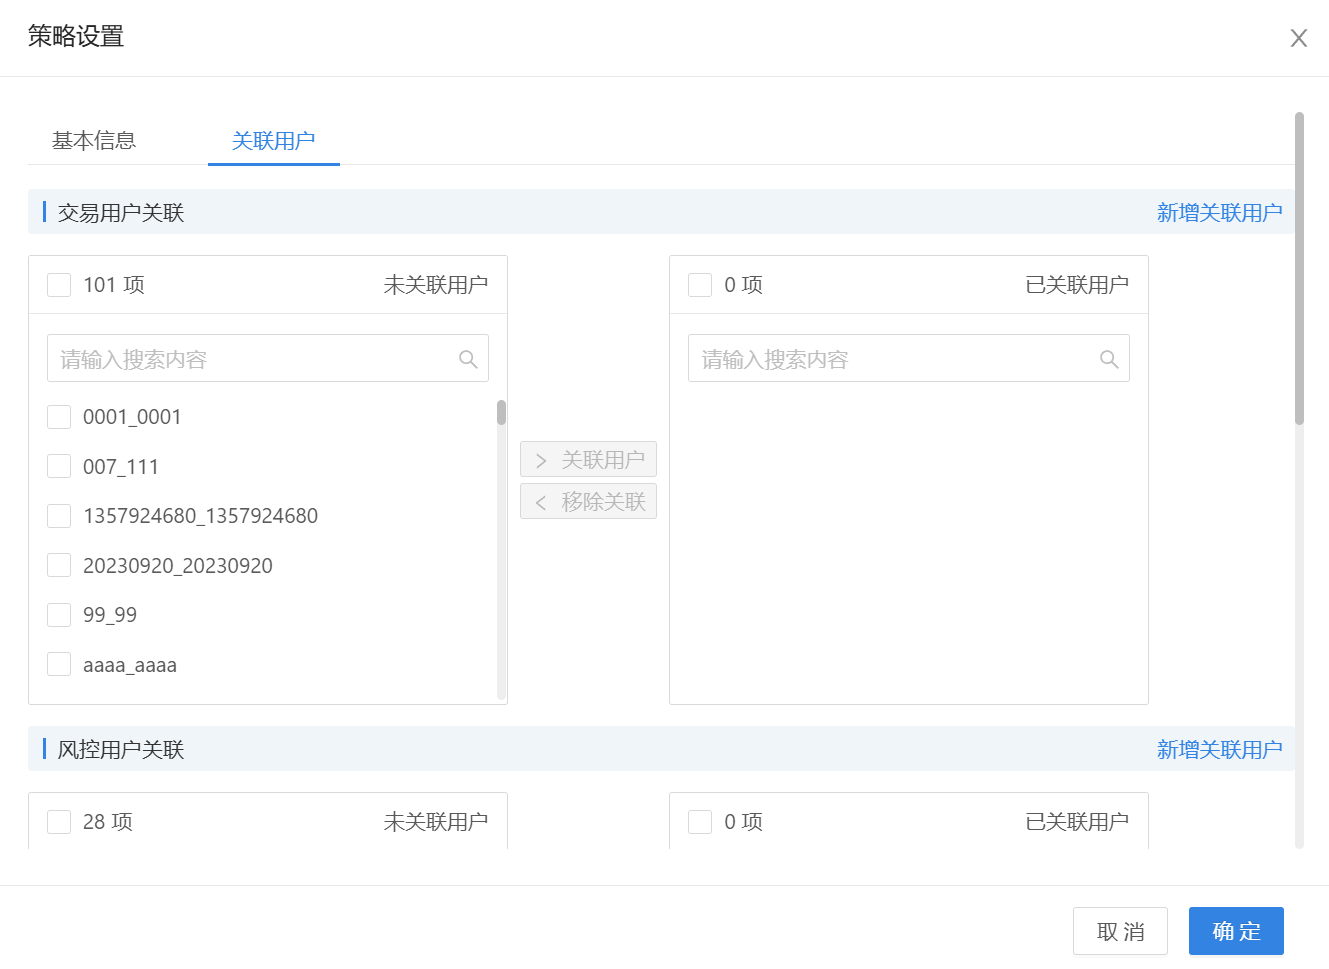Check the 0001_0001 user checkbox
This screenshot has height=969, width=1329.
59,417
